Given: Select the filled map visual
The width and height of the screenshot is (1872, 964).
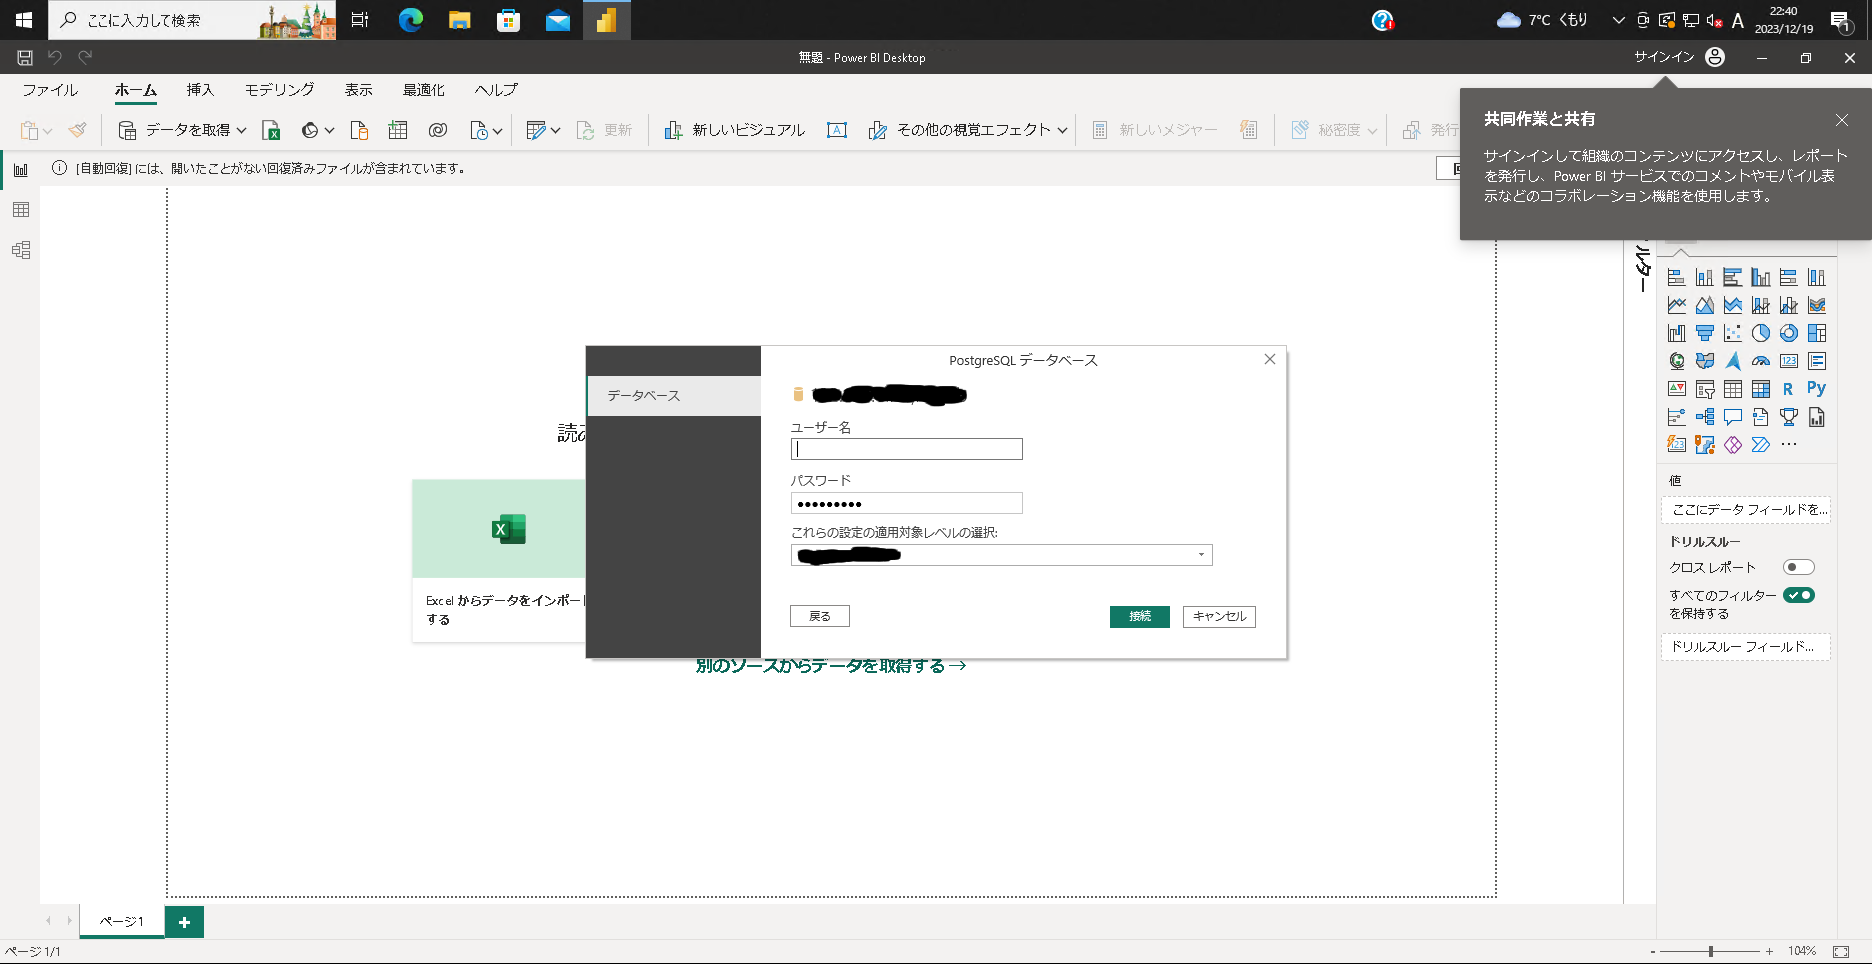Looking at the screenshot, I should 1705,361.
